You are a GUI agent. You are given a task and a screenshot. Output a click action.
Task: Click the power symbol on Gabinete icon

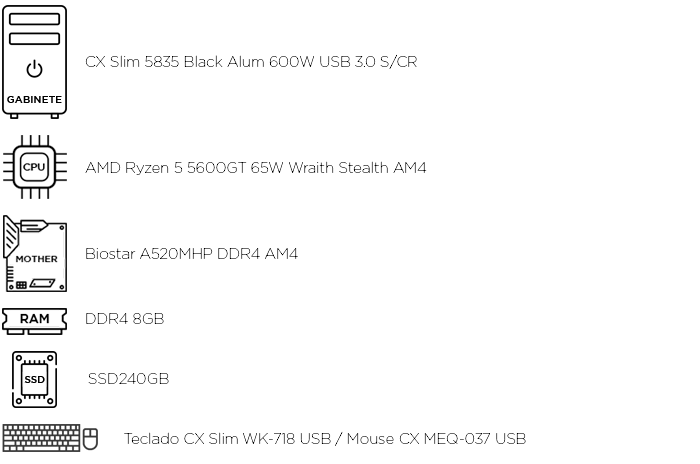(34, 69)
